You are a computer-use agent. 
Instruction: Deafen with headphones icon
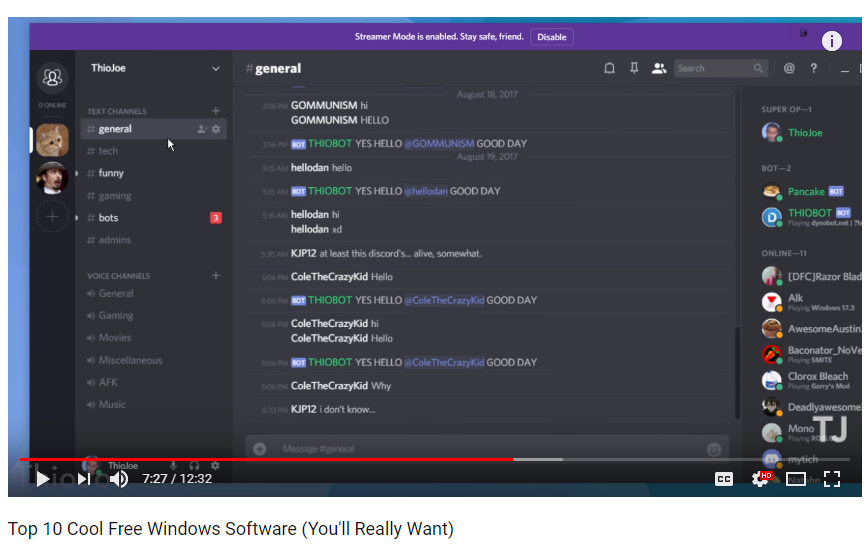click(194, 466)
